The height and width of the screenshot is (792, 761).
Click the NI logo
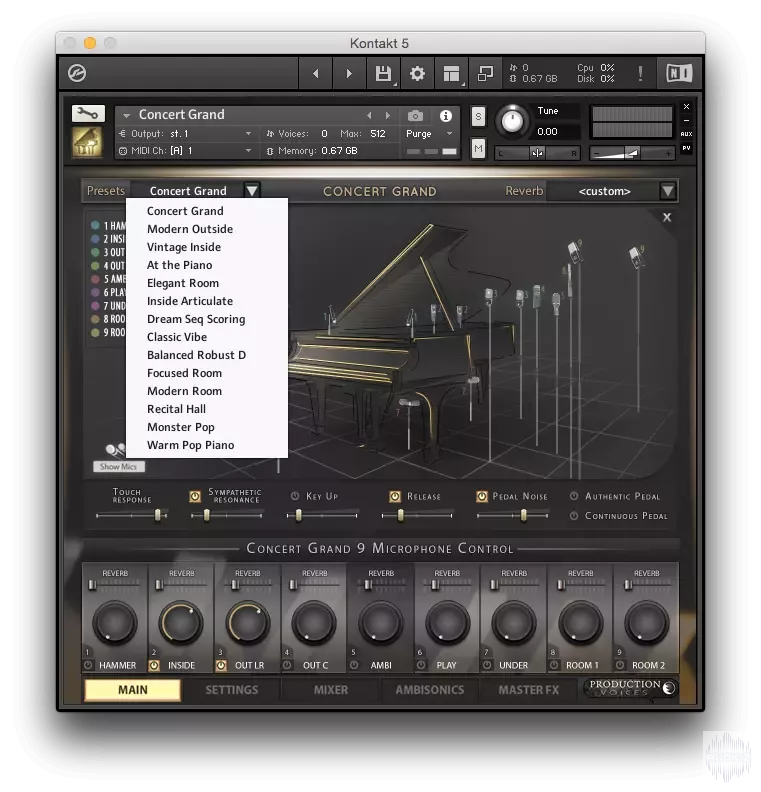pos(679,74)
